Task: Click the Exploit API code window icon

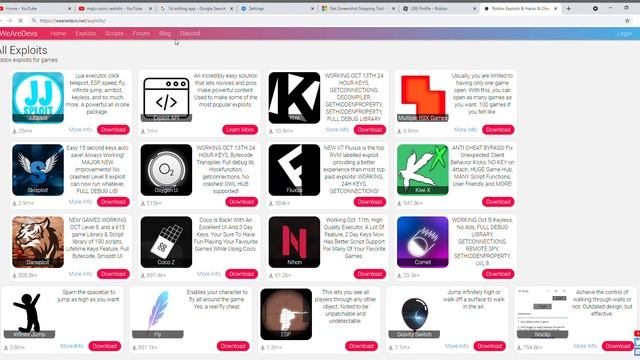Action: pos(166,98)
